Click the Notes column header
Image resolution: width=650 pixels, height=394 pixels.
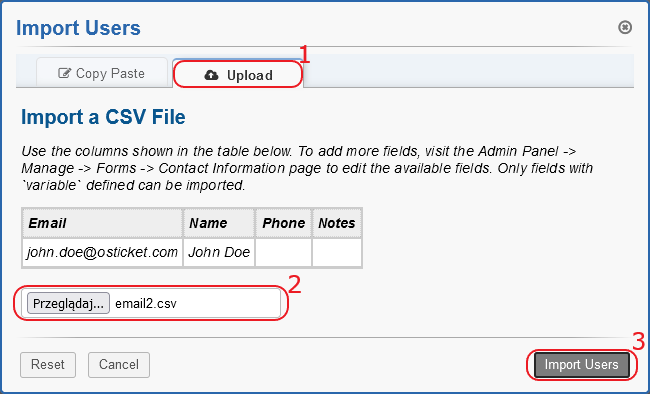click(337, 223)
